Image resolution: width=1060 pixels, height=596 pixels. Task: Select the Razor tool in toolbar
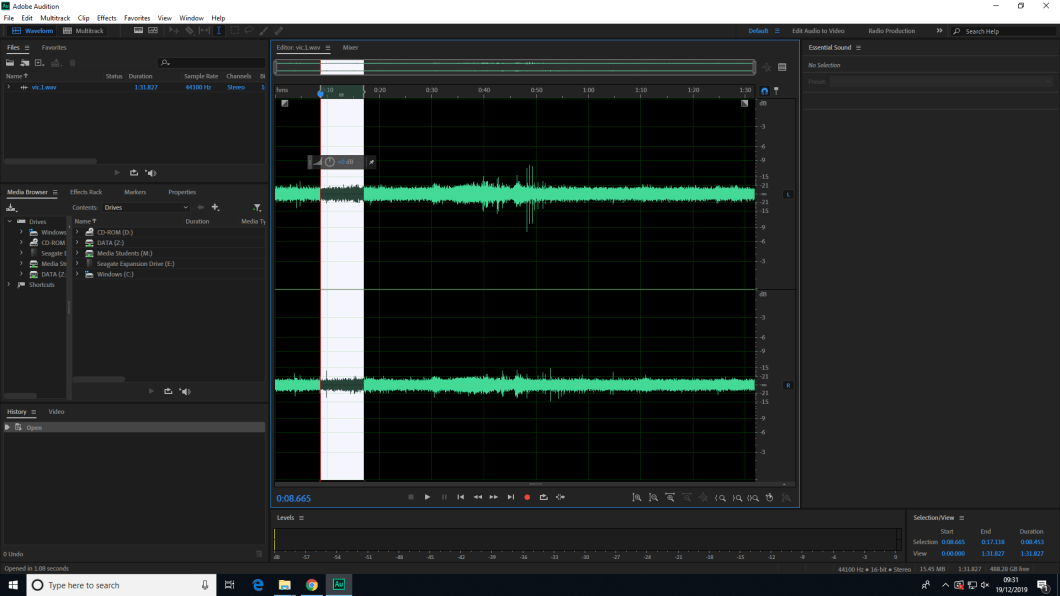click(x=189, y=30)
